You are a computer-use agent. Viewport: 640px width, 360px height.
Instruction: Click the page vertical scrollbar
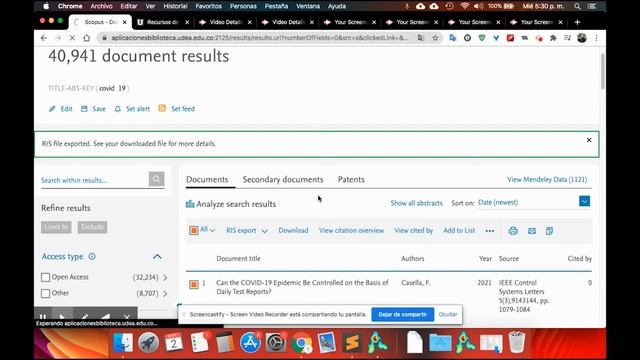coord(602,71)
